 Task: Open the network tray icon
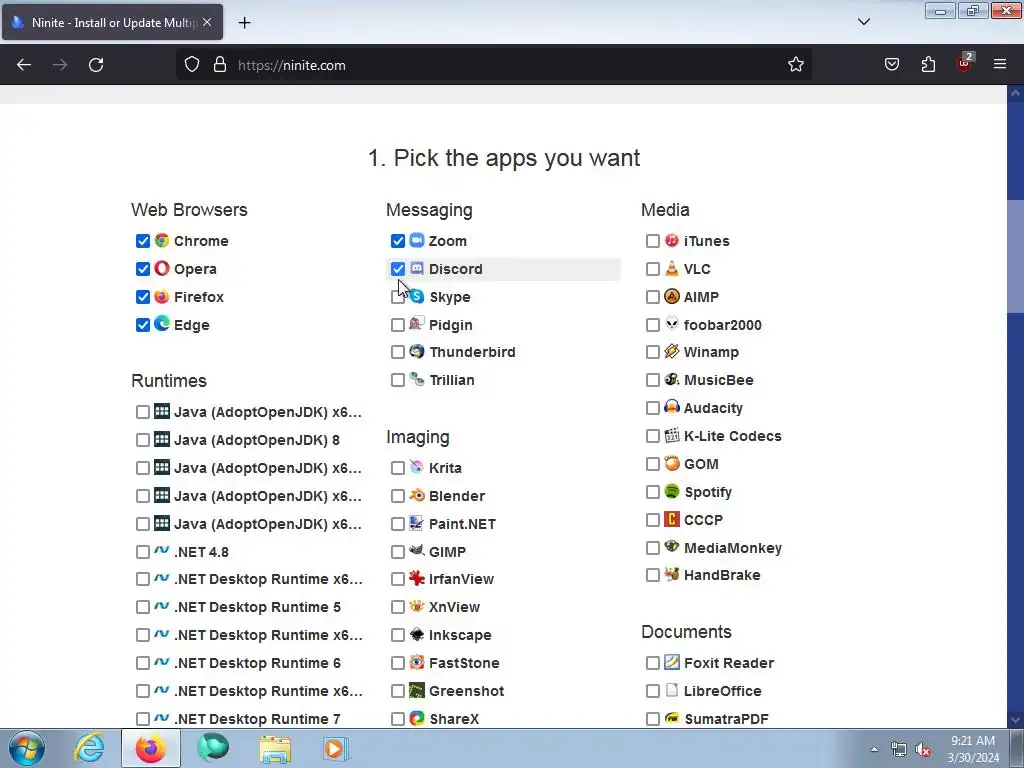899,749
